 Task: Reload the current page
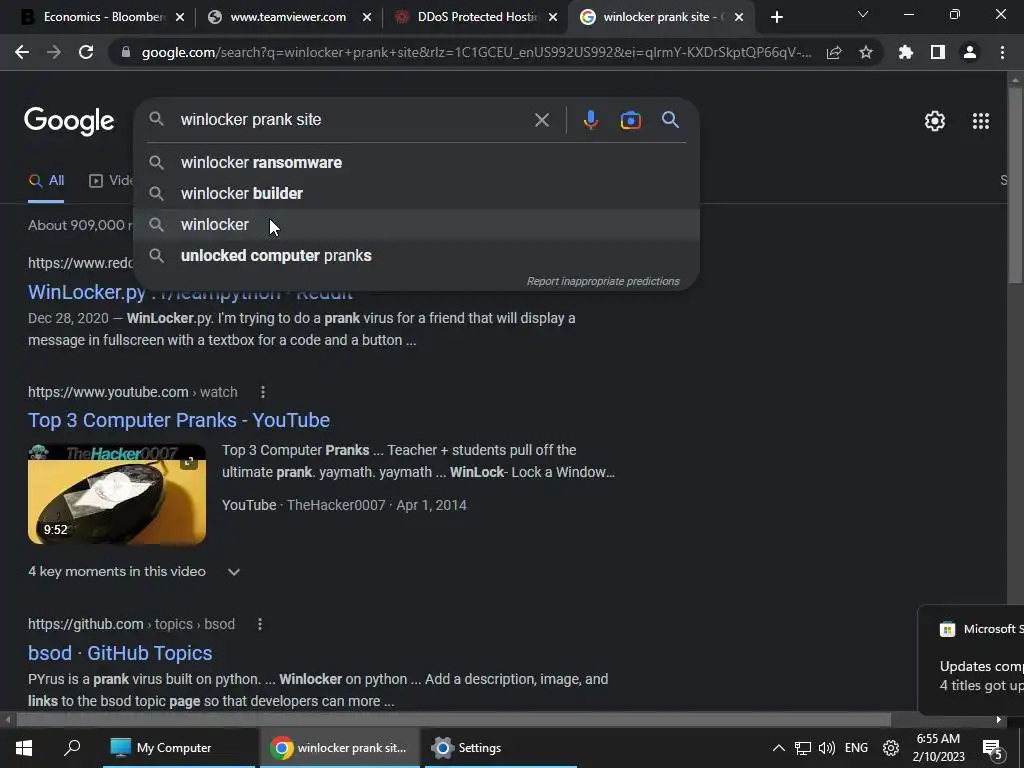[x=86, y=52]
